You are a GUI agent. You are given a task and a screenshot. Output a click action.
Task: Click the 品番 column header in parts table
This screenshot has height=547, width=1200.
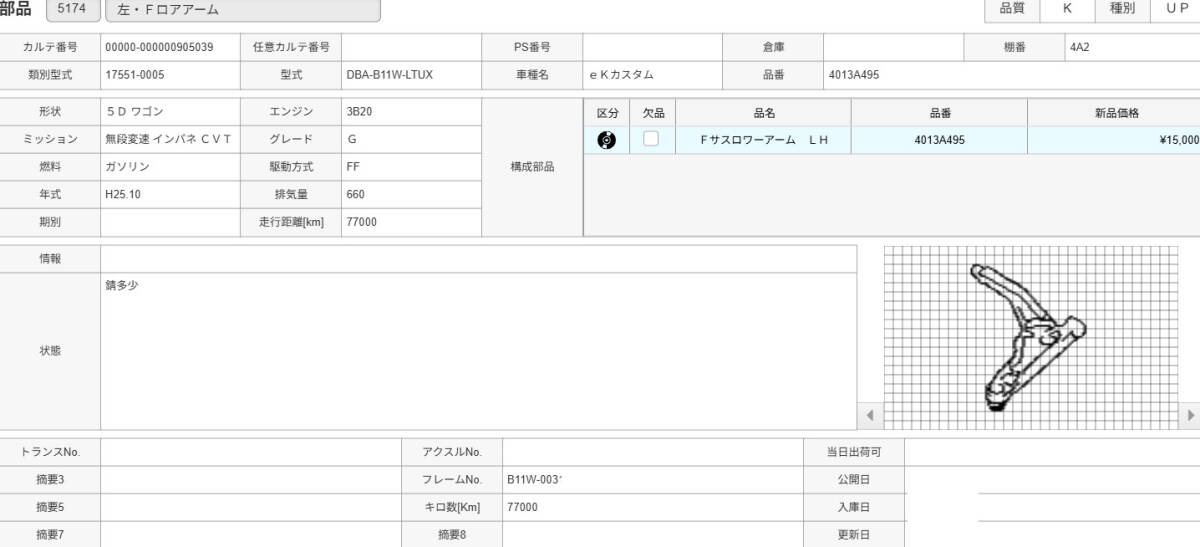coord(939,114)
